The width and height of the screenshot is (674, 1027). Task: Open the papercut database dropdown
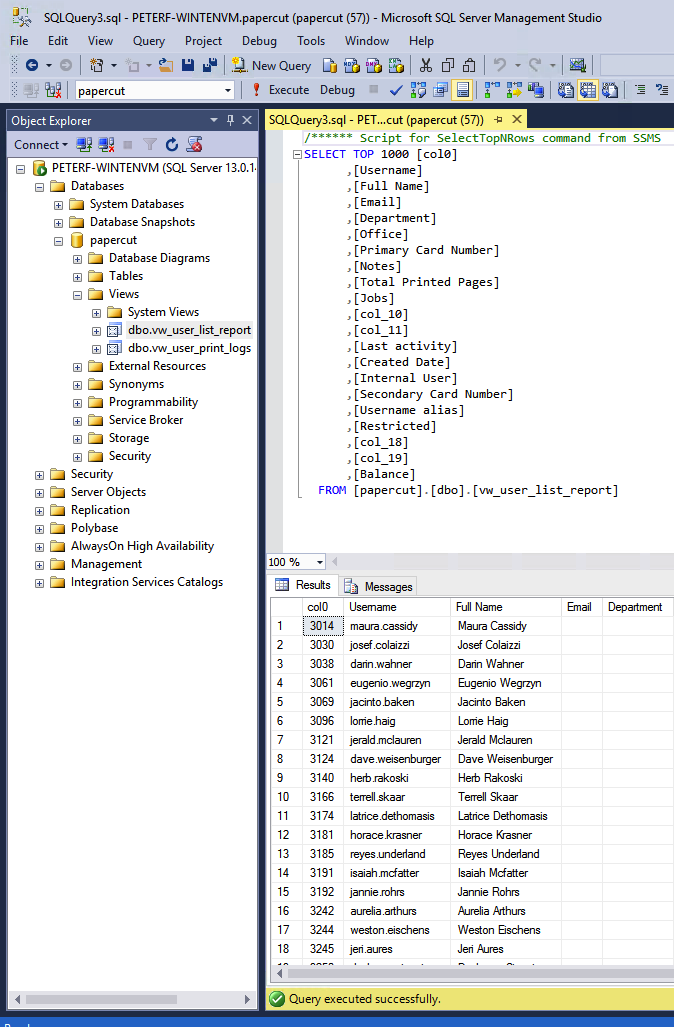(x=228, y=90)
